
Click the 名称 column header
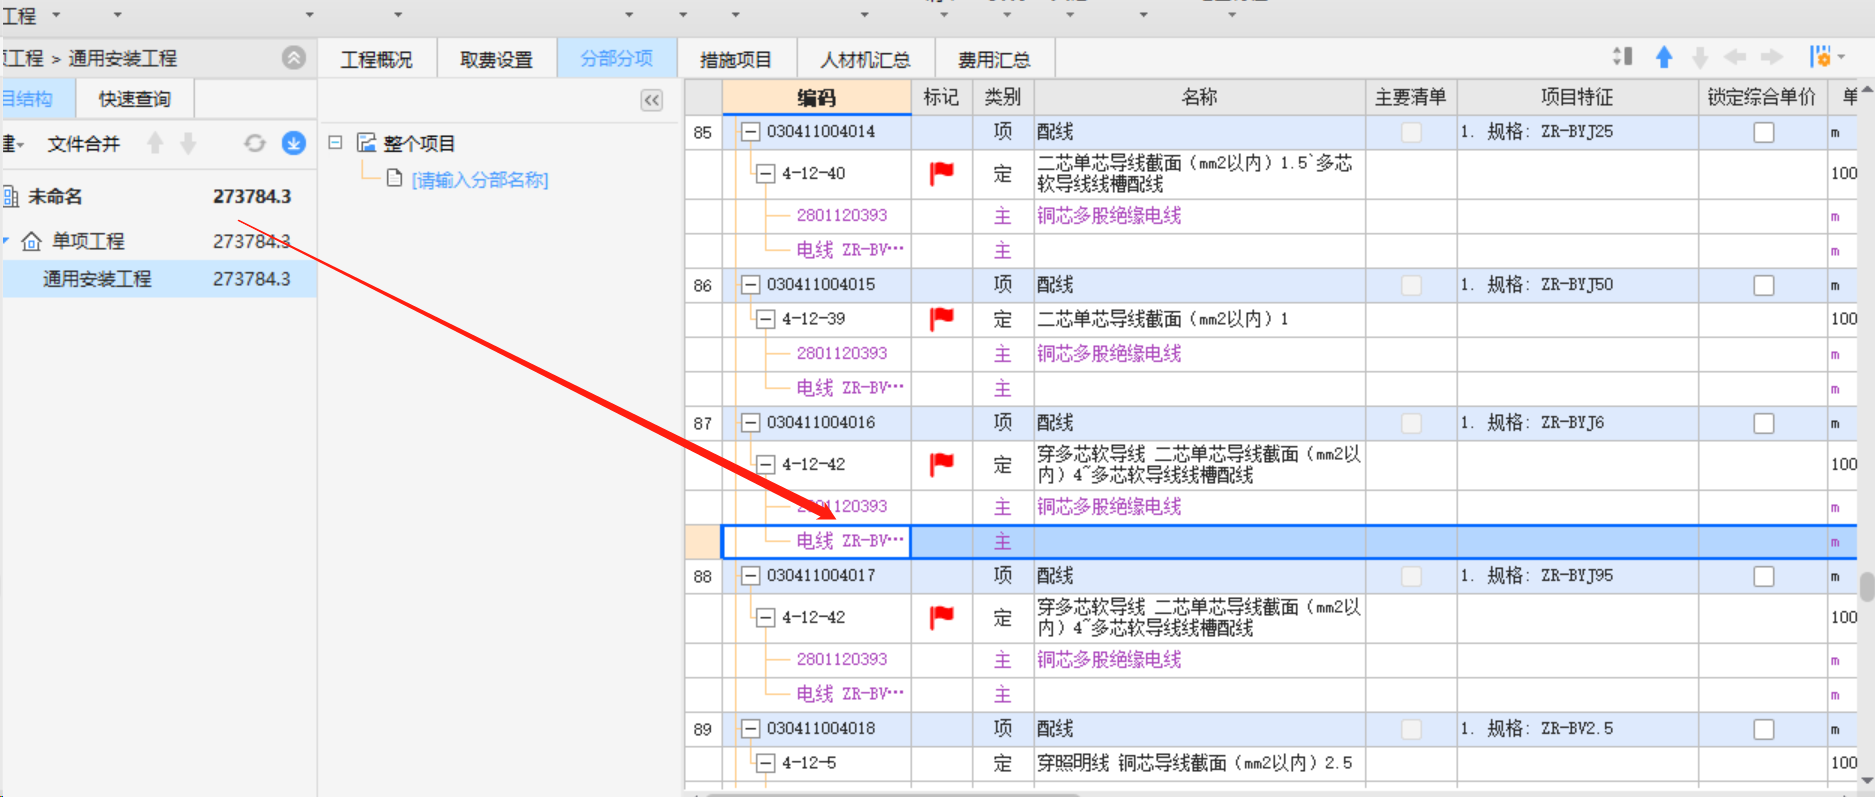pos(1199,97)
